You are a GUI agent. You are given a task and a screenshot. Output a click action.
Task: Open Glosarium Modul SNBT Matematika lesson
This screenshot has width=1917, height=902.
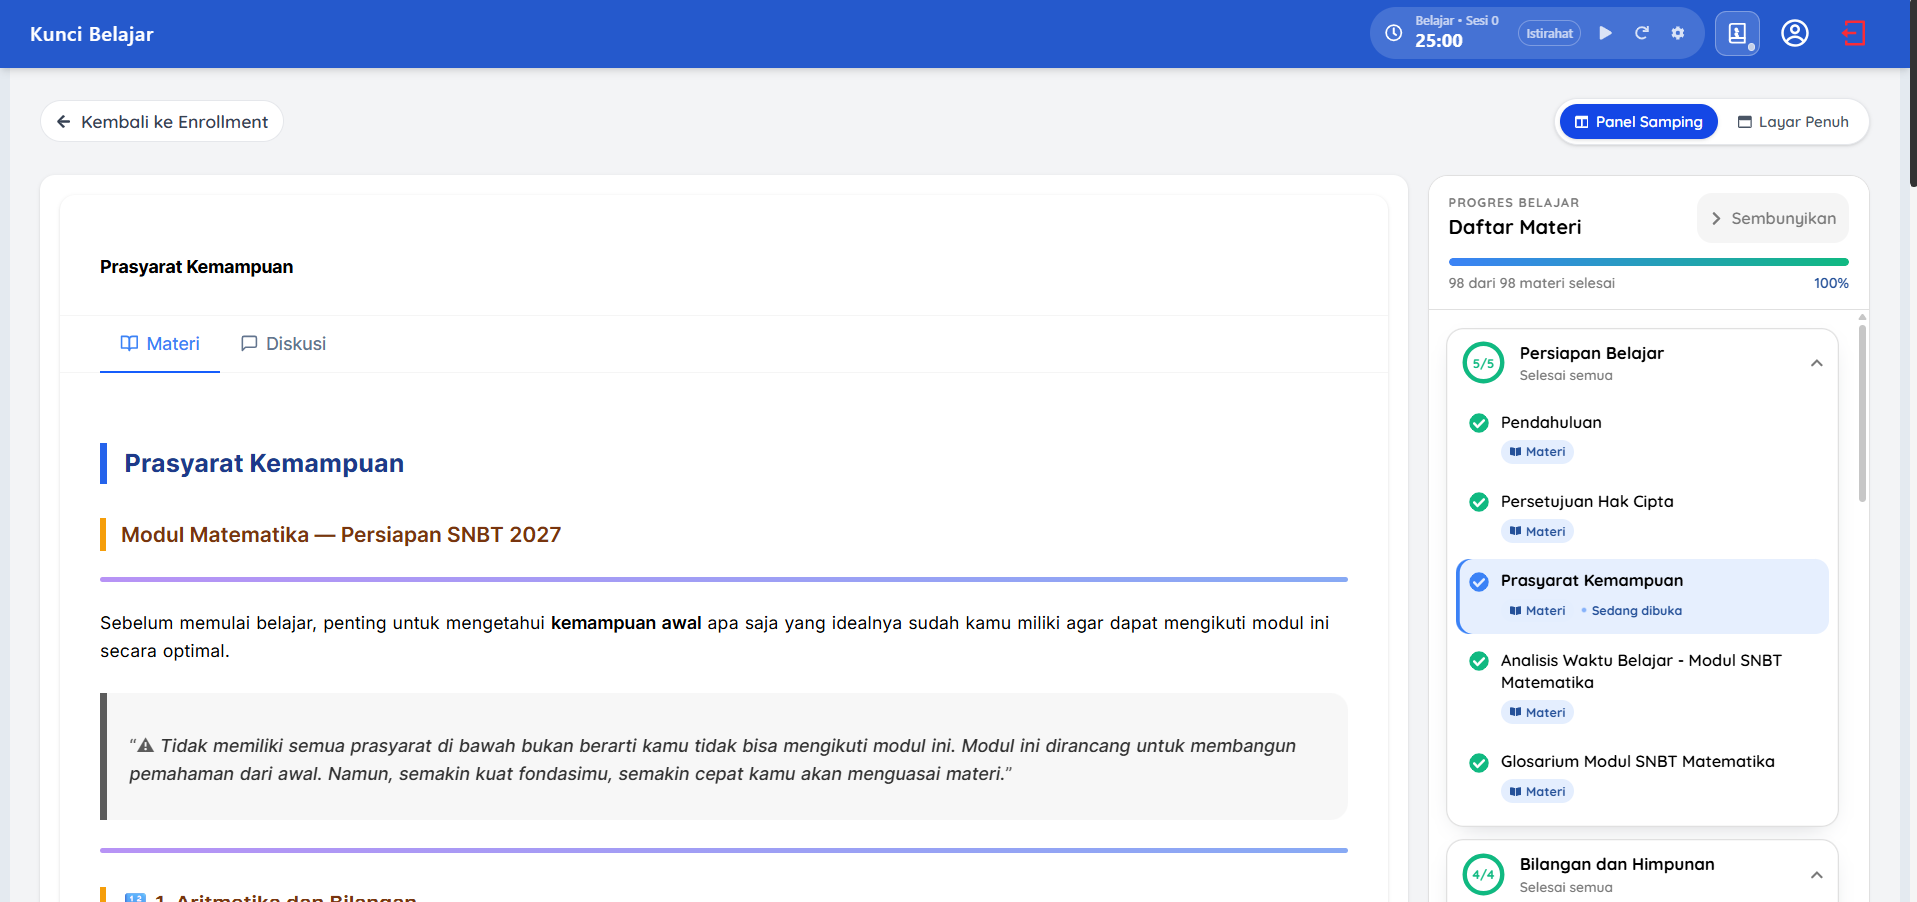(1638, 761)
